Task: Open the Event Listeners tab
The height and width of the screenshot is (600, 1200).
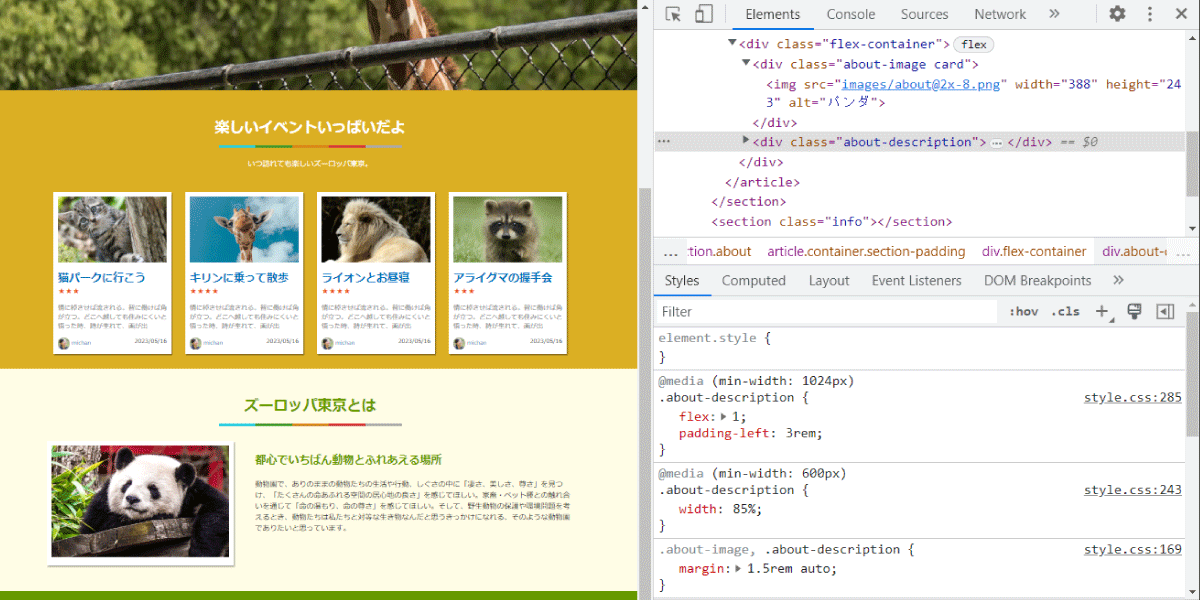Action: (916, 280)
